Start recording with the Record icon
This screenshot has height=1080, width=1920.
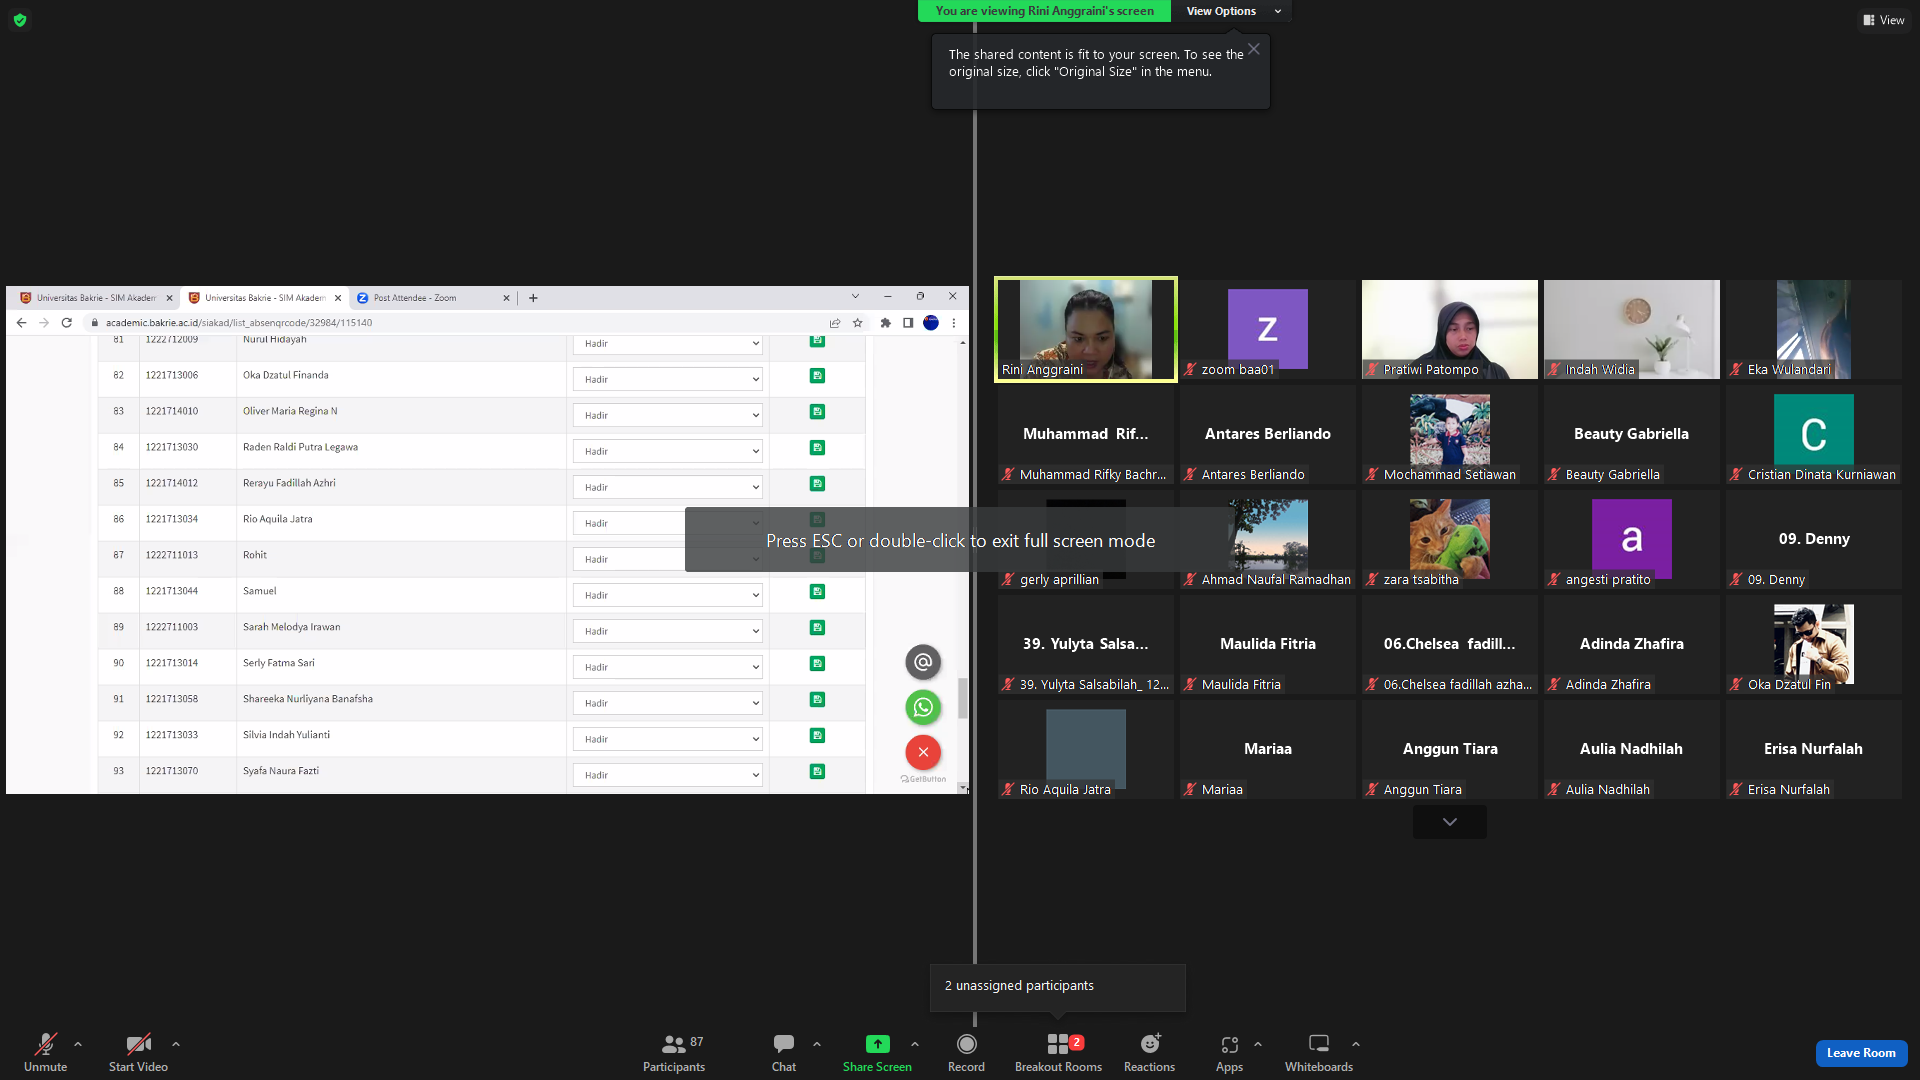966,1044
